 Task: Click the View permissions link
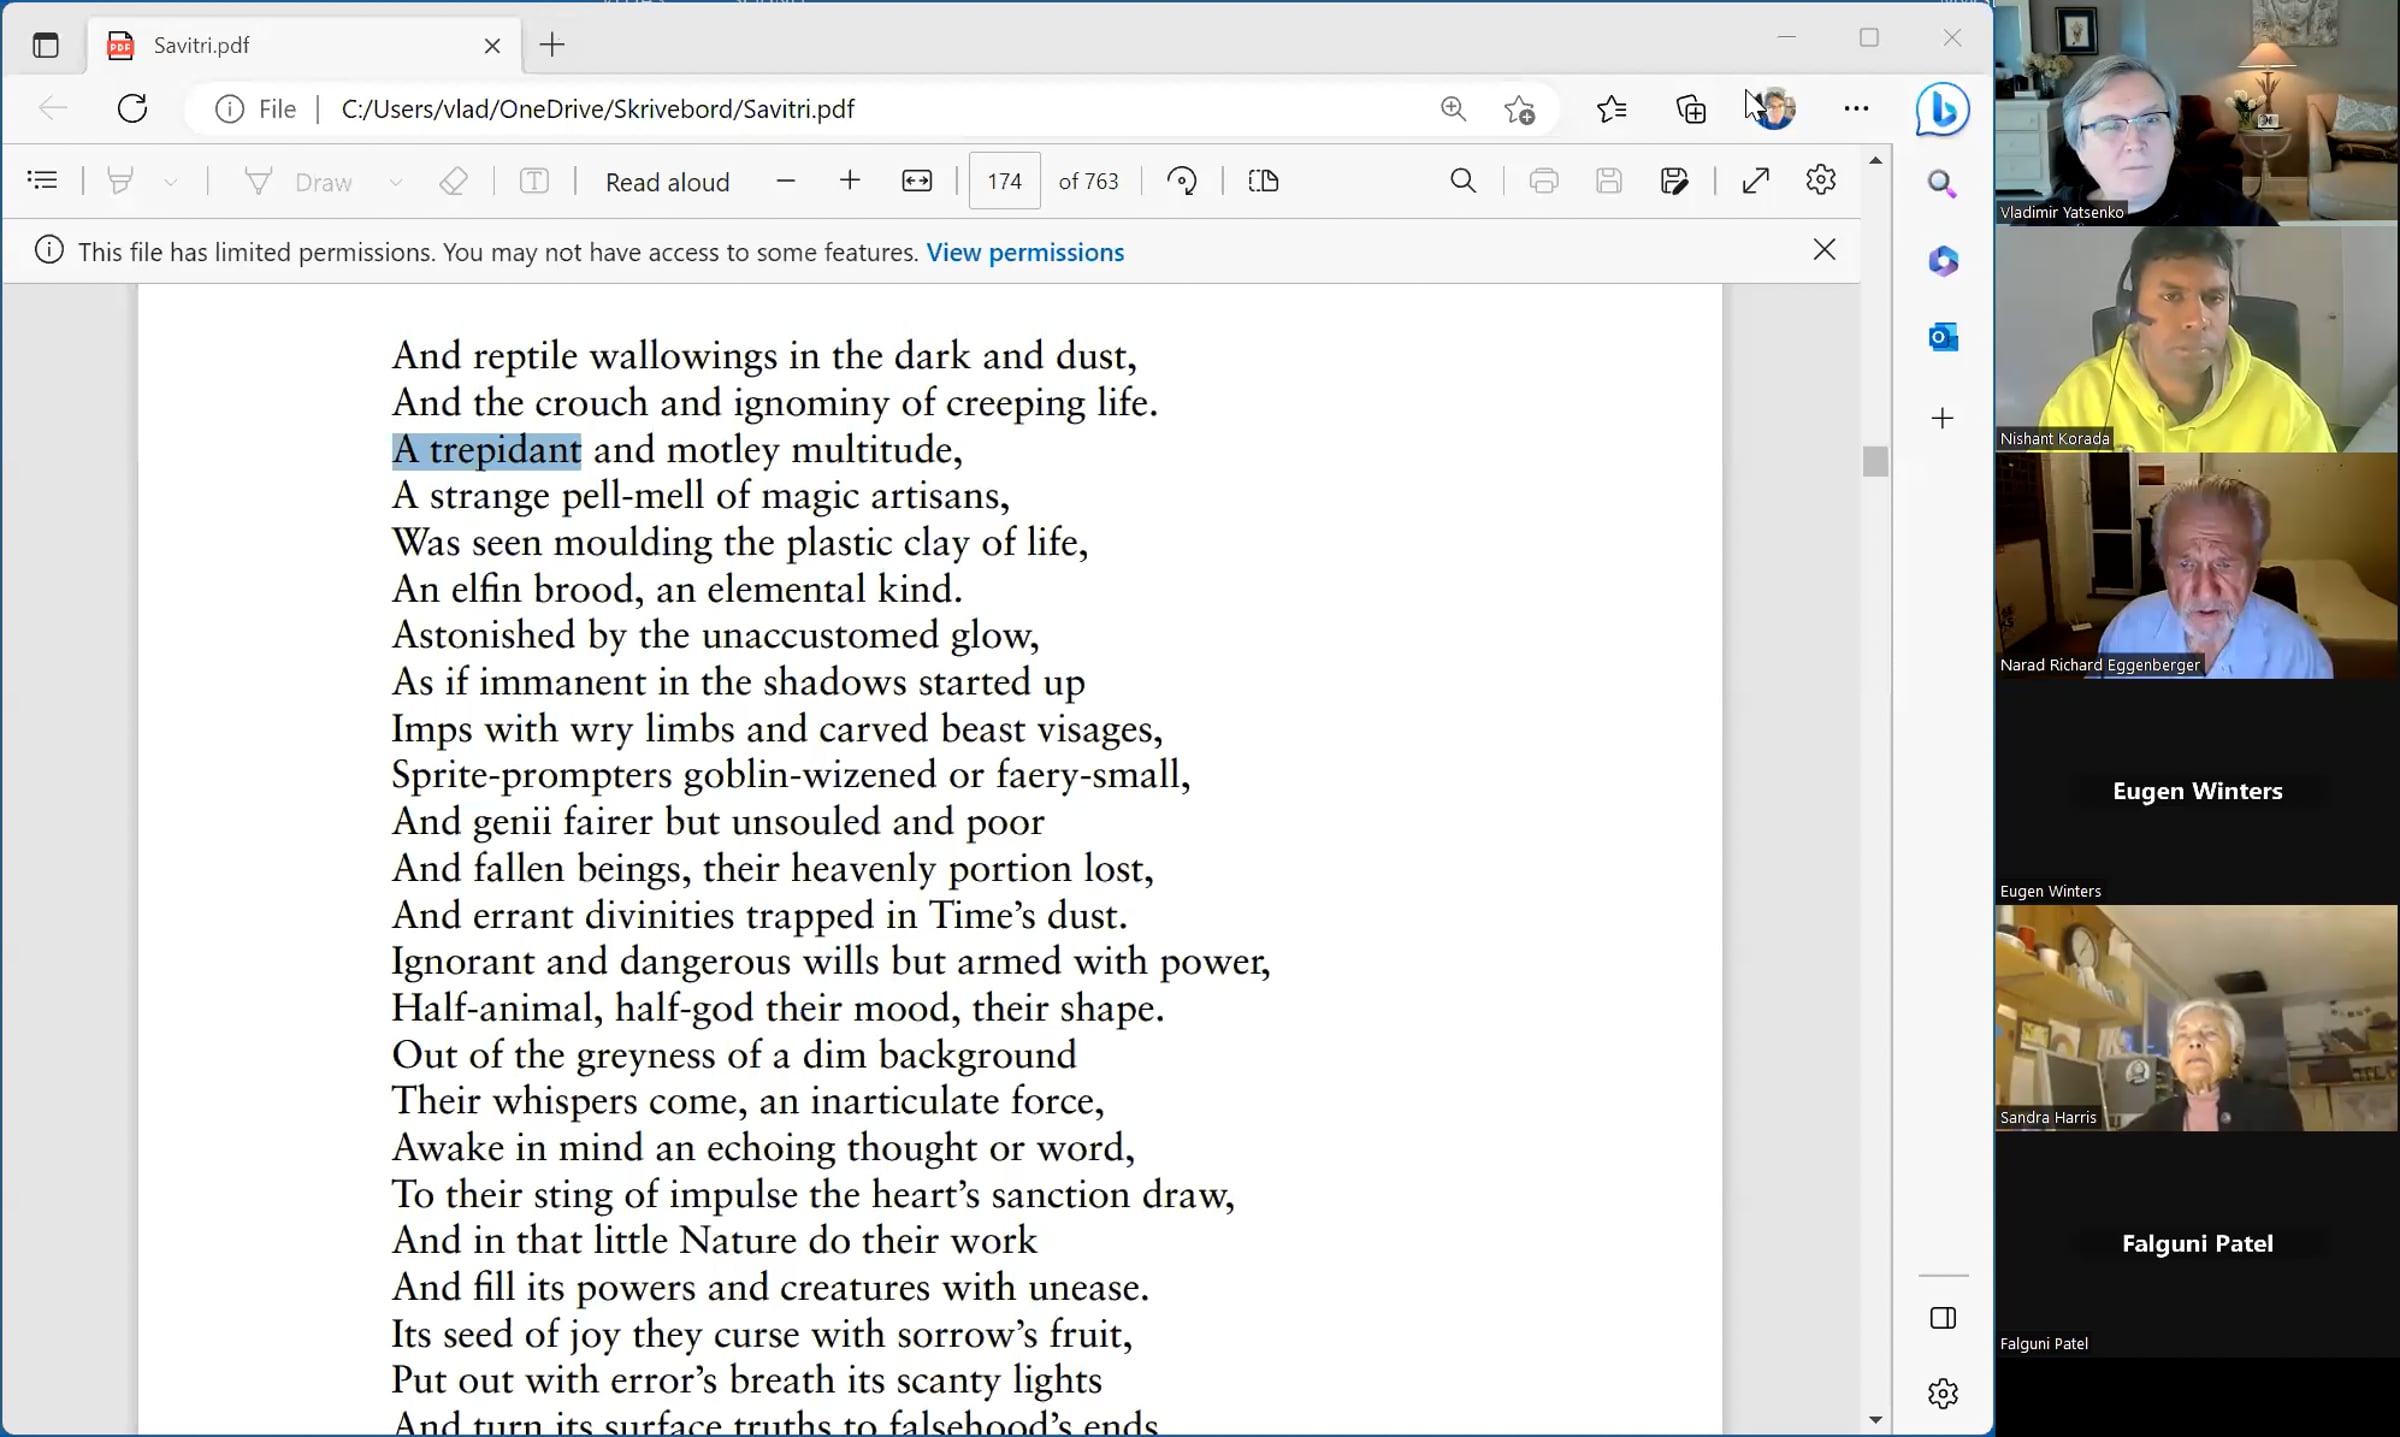tap(1024, 252)
